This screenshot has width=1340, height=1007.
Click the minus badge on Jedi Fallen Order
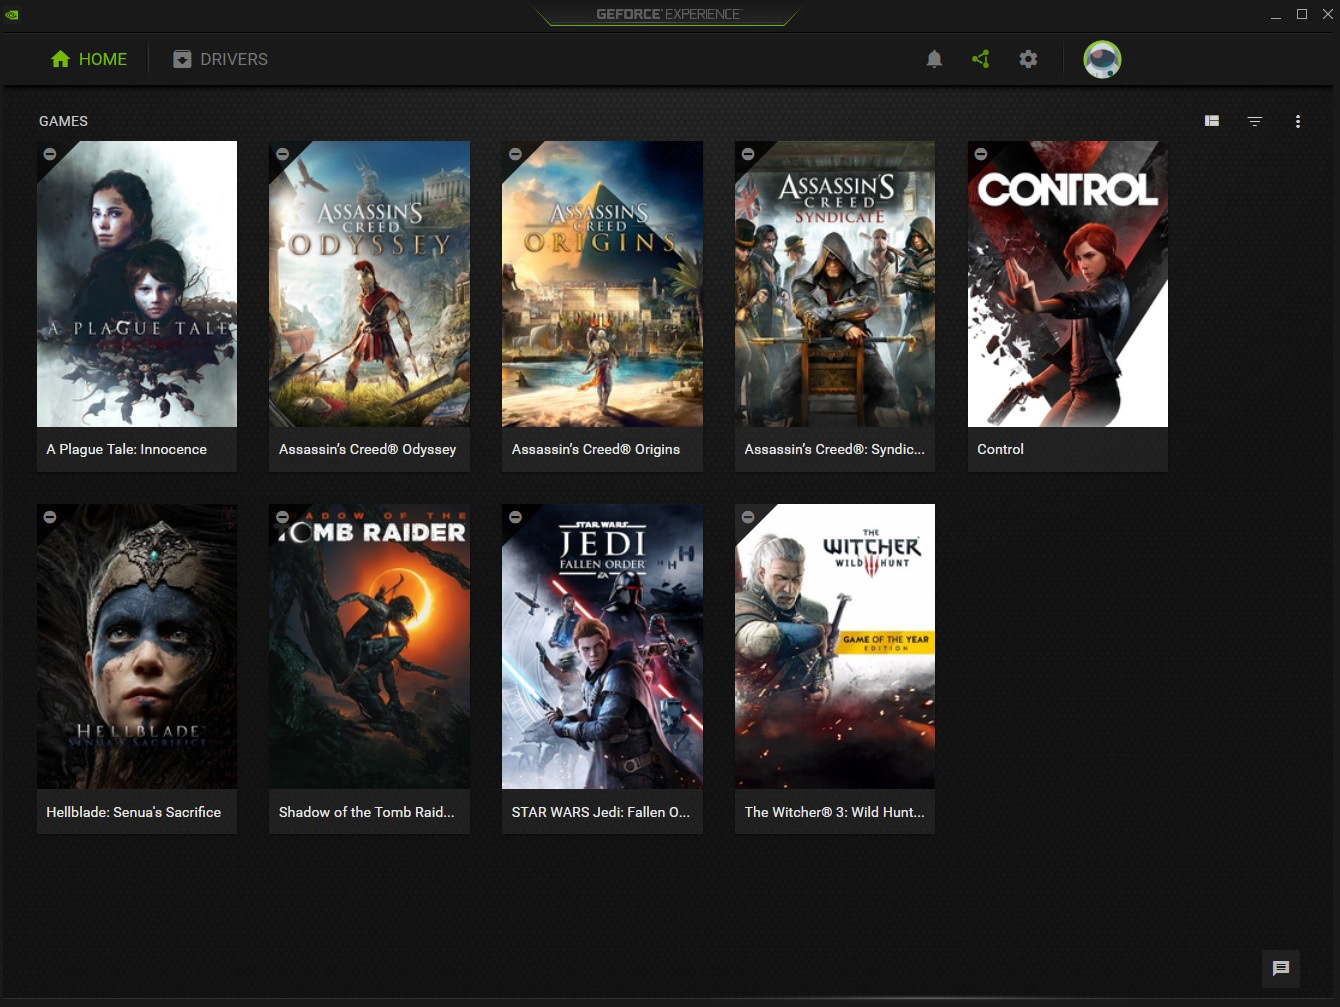pyautogui.click(x=515, y=517)
